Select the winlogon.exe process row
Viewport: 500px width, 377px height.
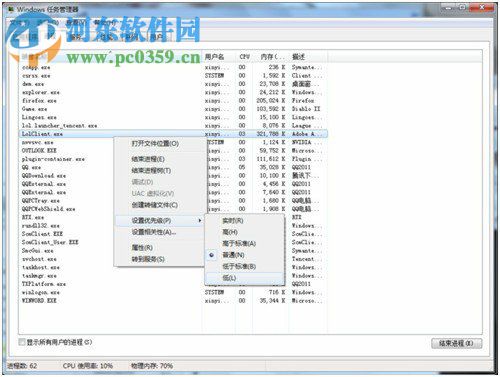tap(173, 292)
